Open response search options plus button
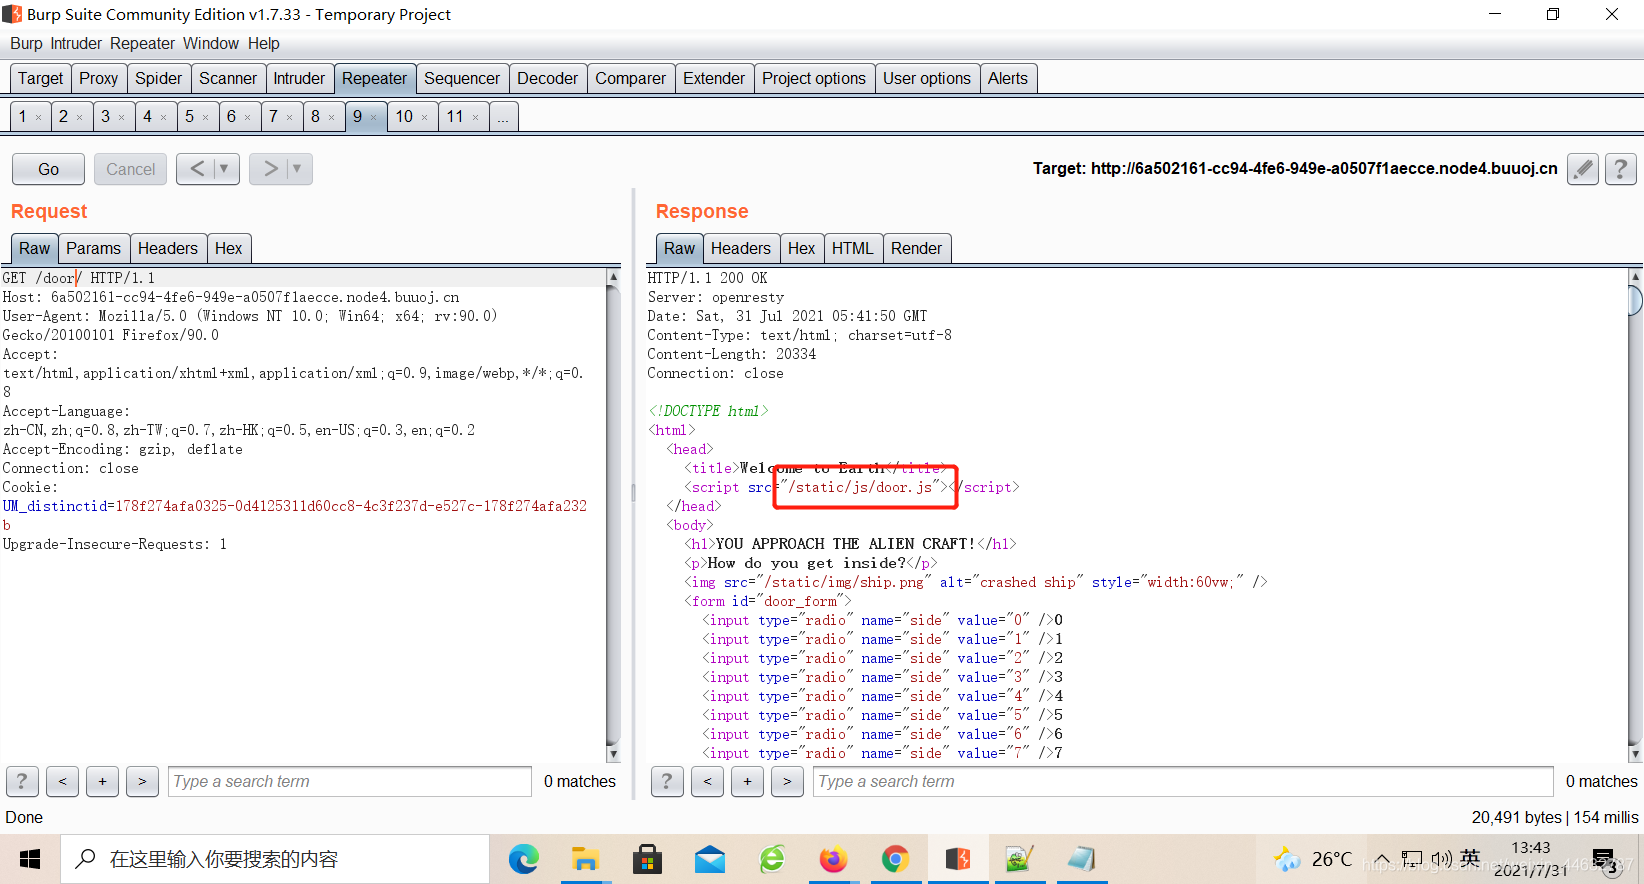The height and width of the screenshot is (884, 1644). pyautogui.click(x=747, y=781)
